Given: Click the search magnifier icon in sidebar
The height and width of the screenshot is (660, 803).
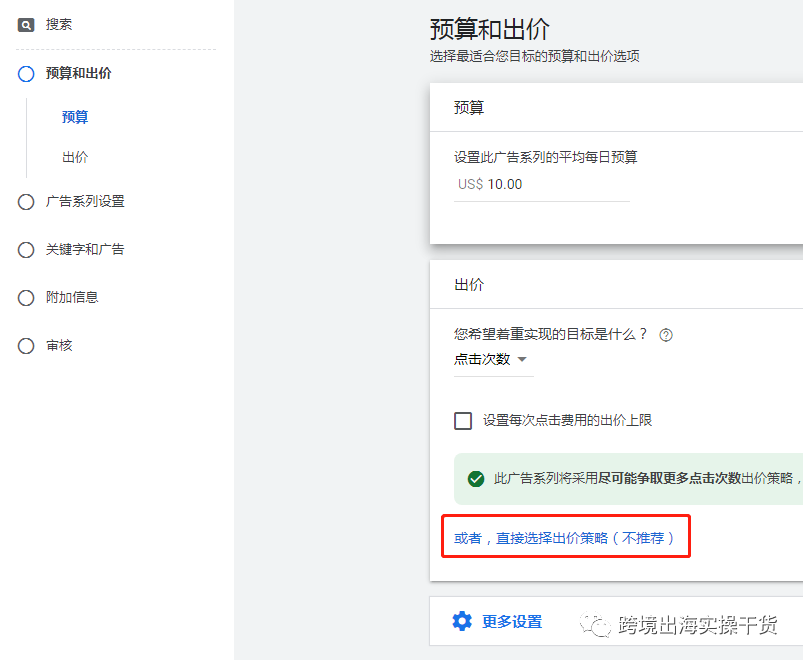Looking at the screenshot, I should click(25, 24).
